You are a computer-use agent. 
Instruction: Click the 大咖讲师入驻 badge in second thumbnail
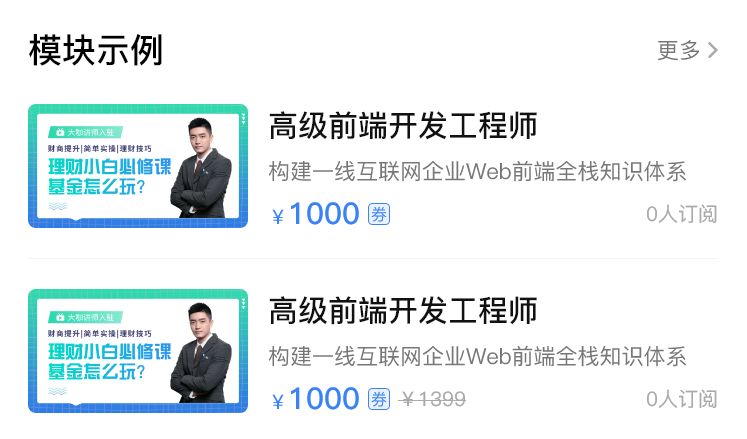coord(85,317)
